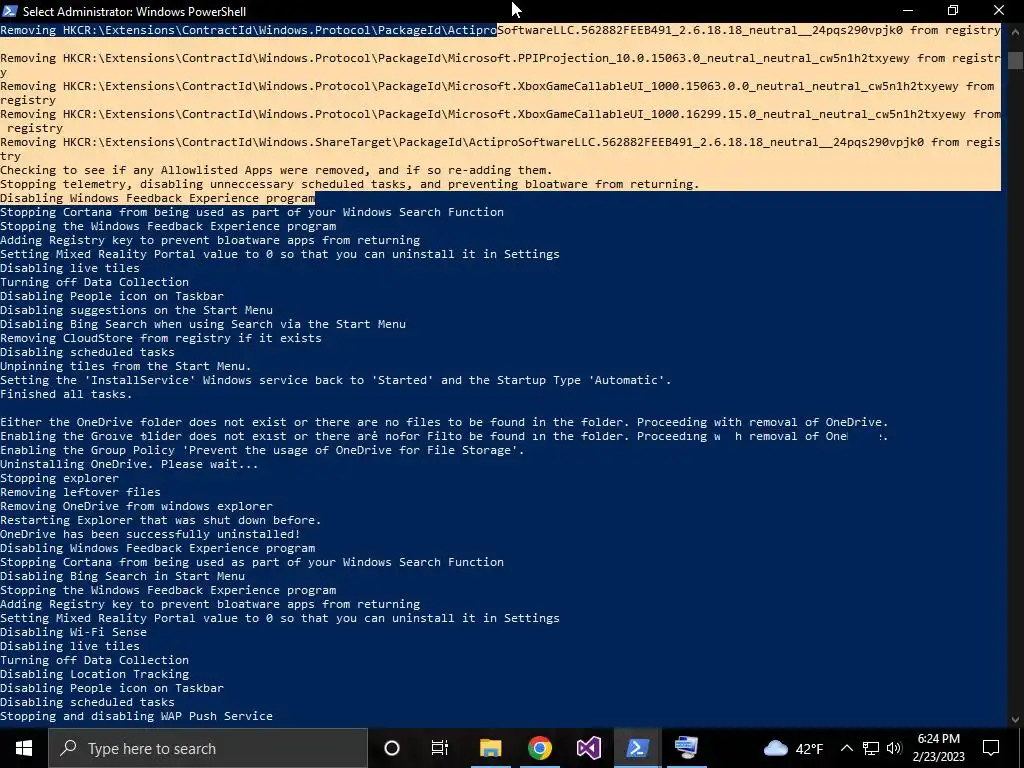
Task: Click the weather cloud icon
Action: point(775,748)
